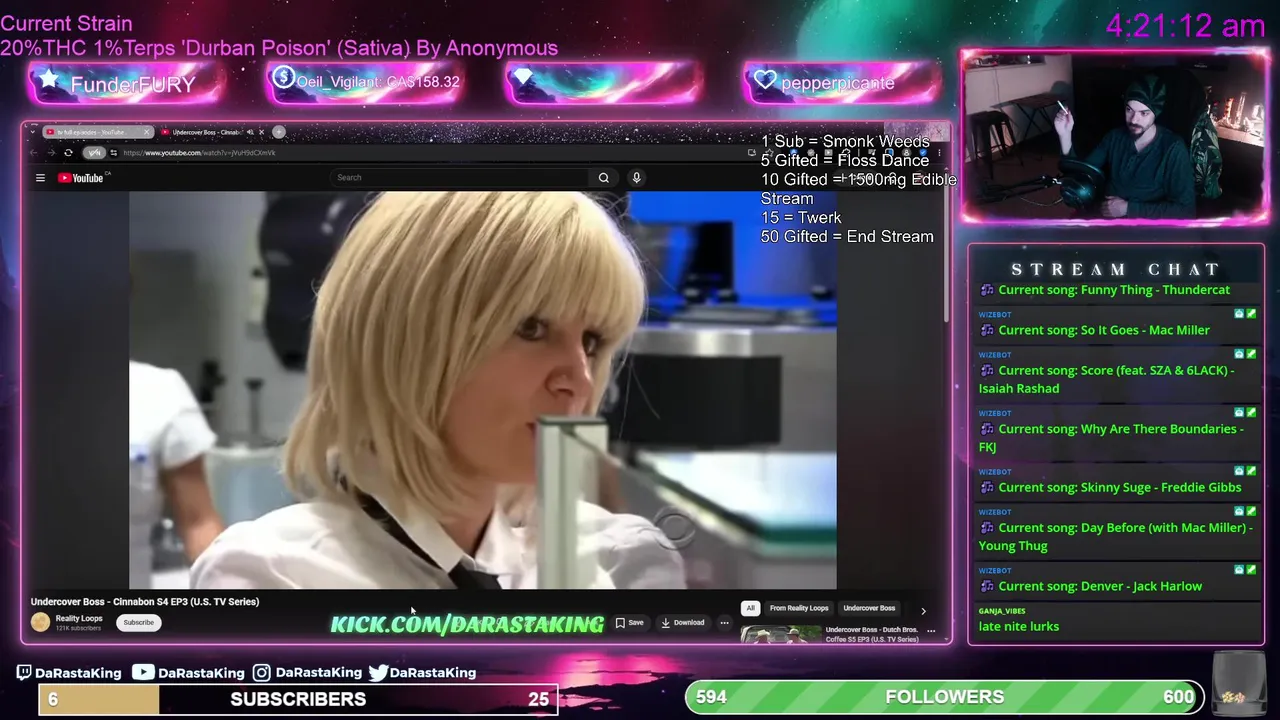Click the browser back arrow

[35, 153]
